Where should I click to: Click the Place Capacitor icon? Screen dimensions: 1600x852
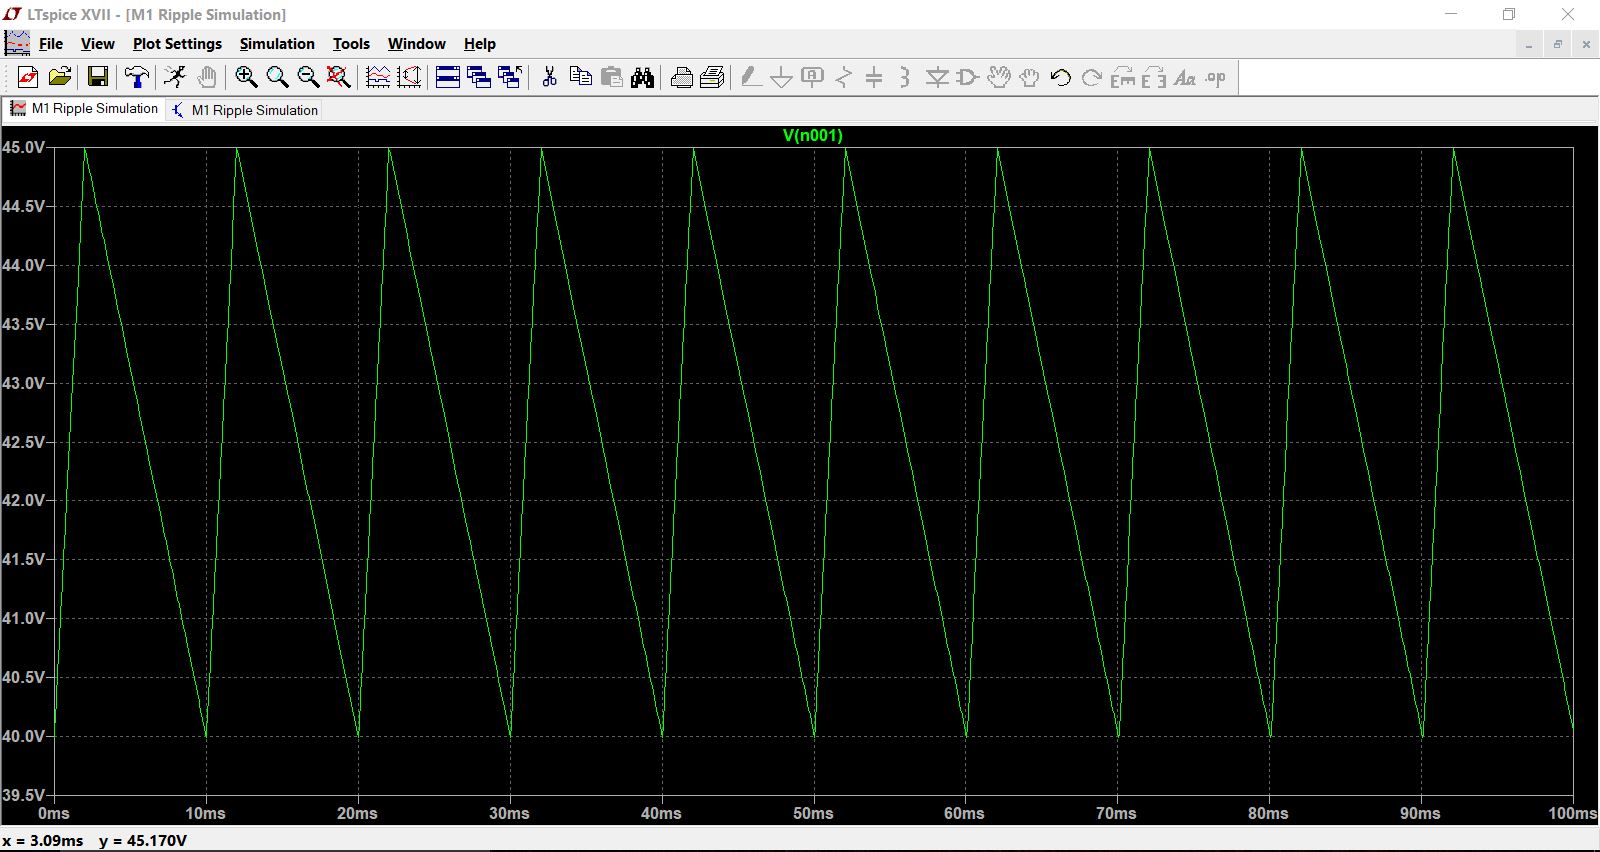pyautogui.click(x=874, y=77)
